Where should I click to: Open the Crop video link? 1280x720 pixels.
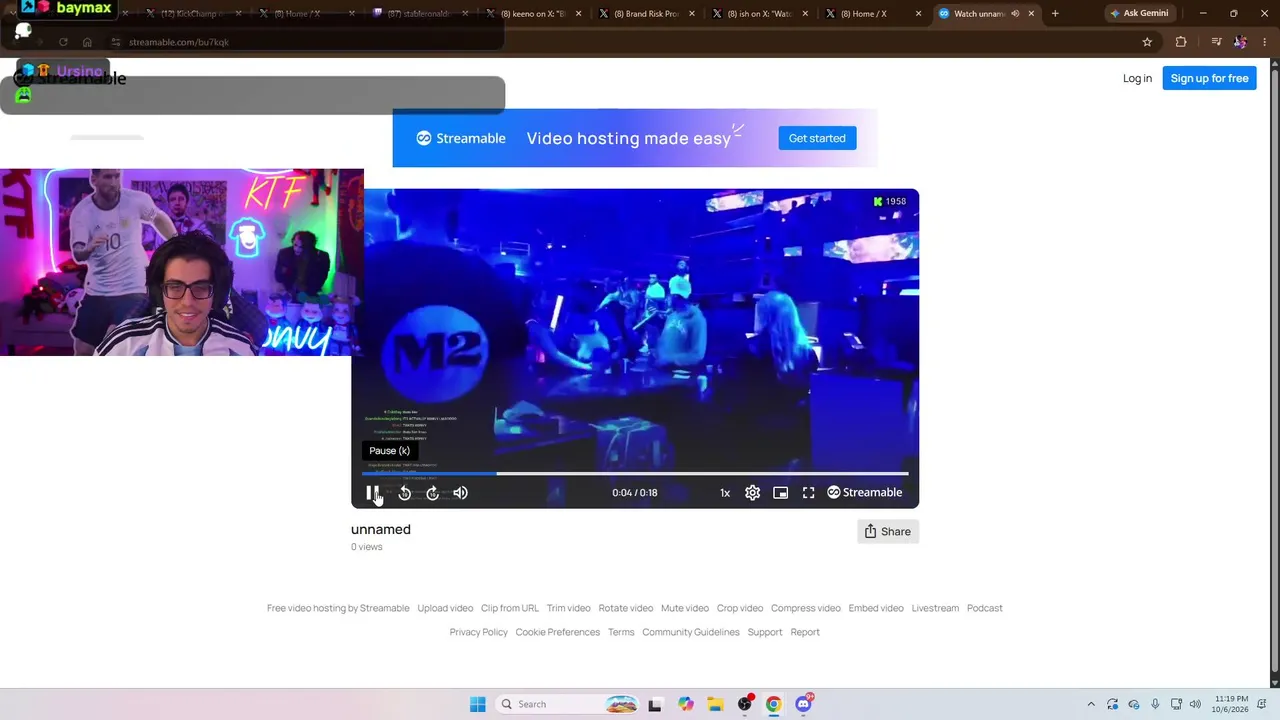tap(739, 608)
